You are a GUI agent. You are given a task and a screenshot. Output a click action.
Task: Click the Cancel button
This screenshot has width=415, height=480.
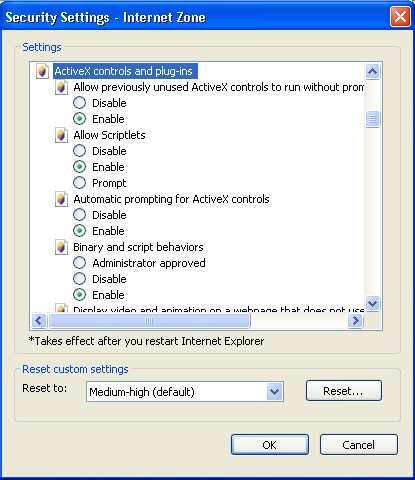(359, 445)
